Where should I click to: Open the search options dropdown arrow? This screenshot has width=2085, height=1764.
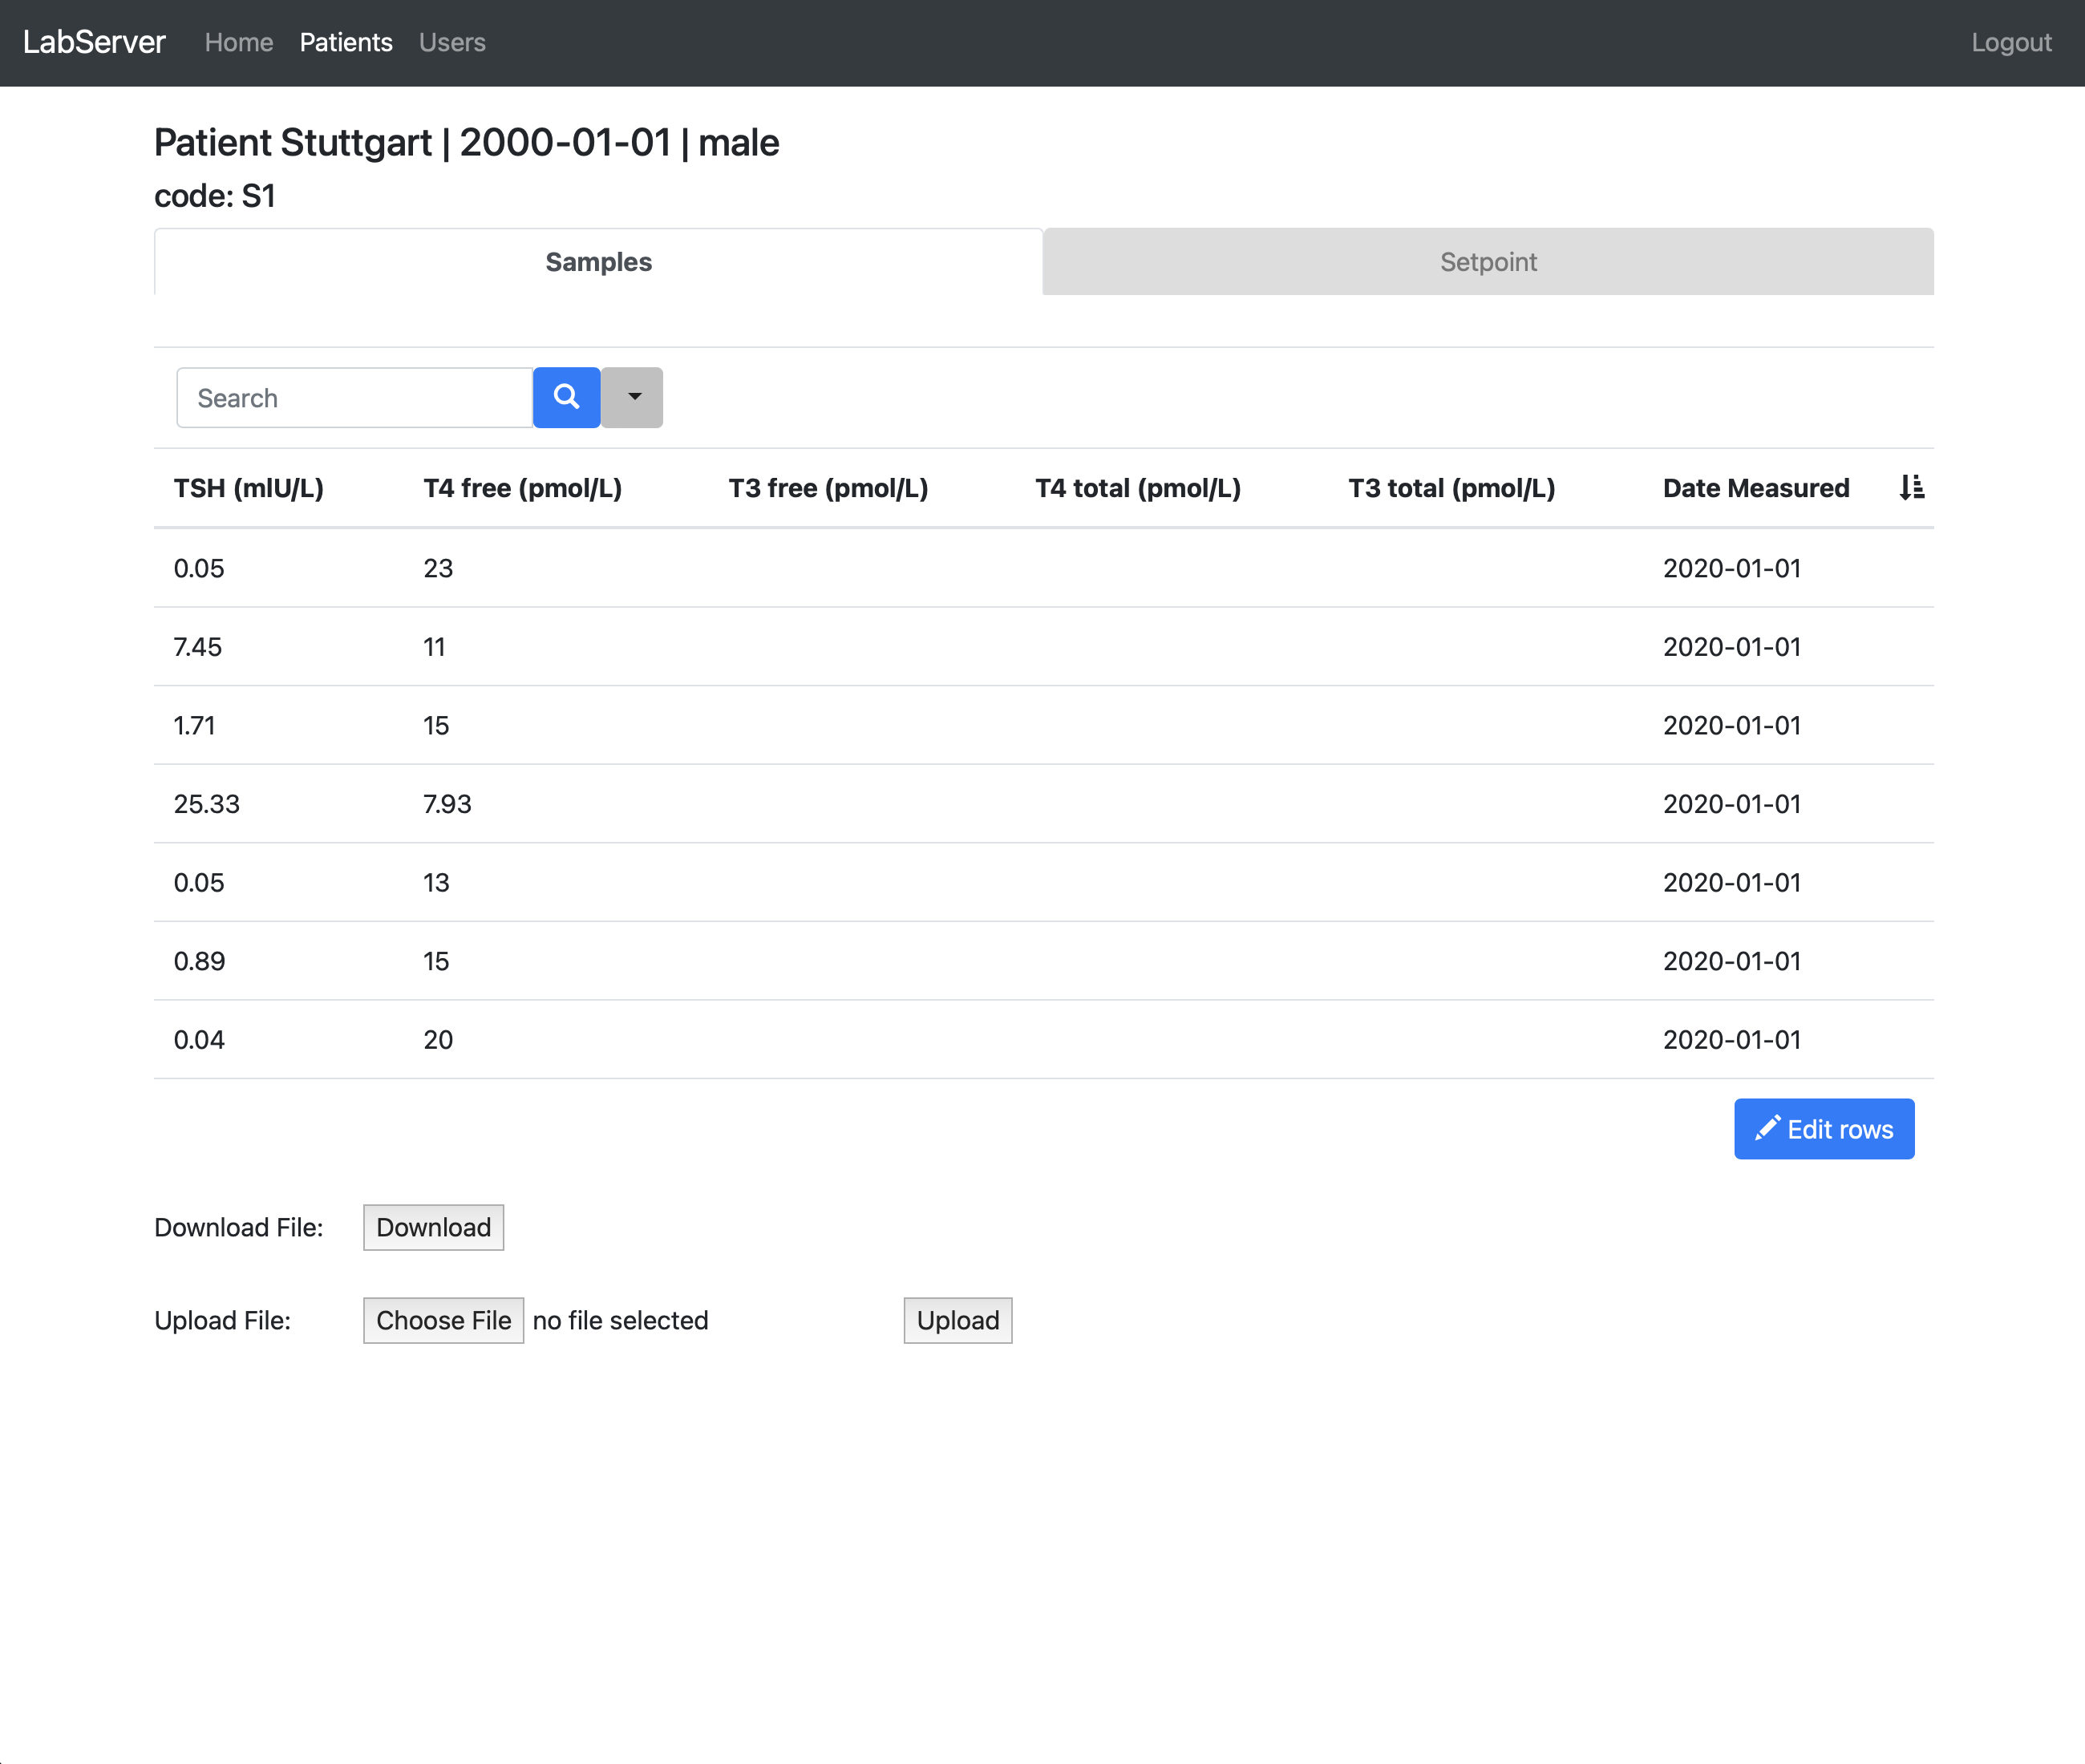pos(632,397)
